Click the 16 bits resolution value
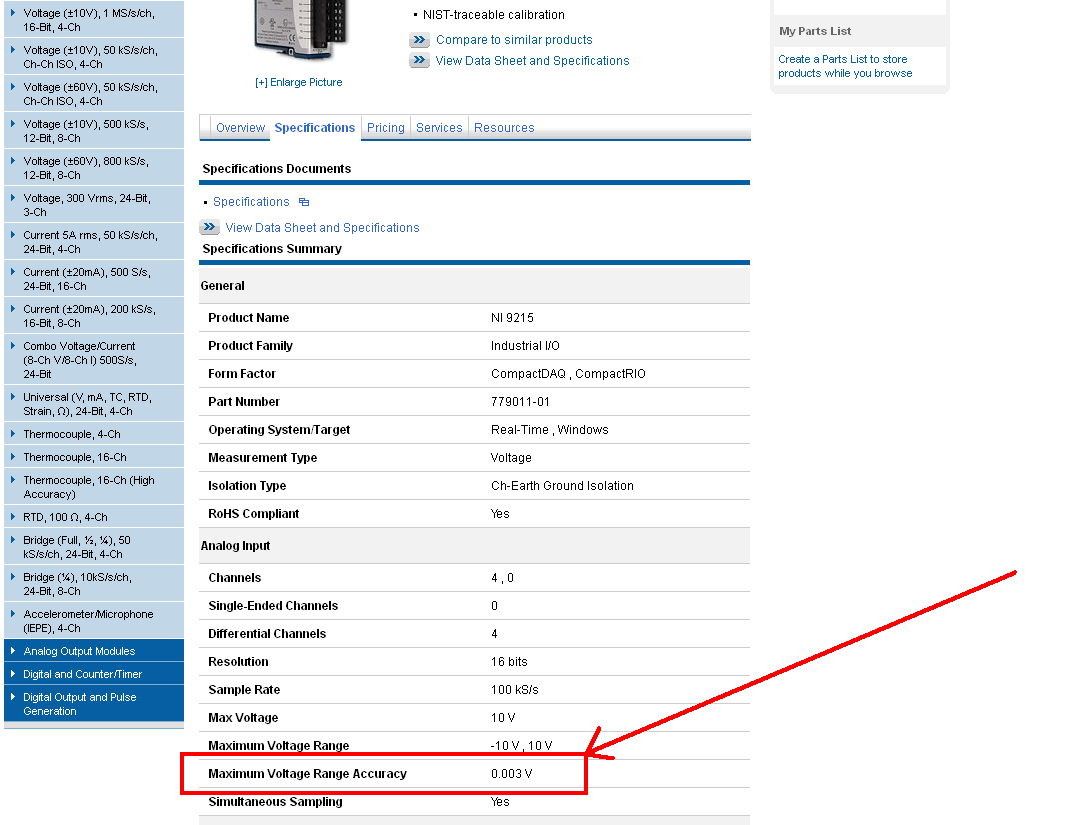Screen dimensions: 1079x825 pos(509,662)
